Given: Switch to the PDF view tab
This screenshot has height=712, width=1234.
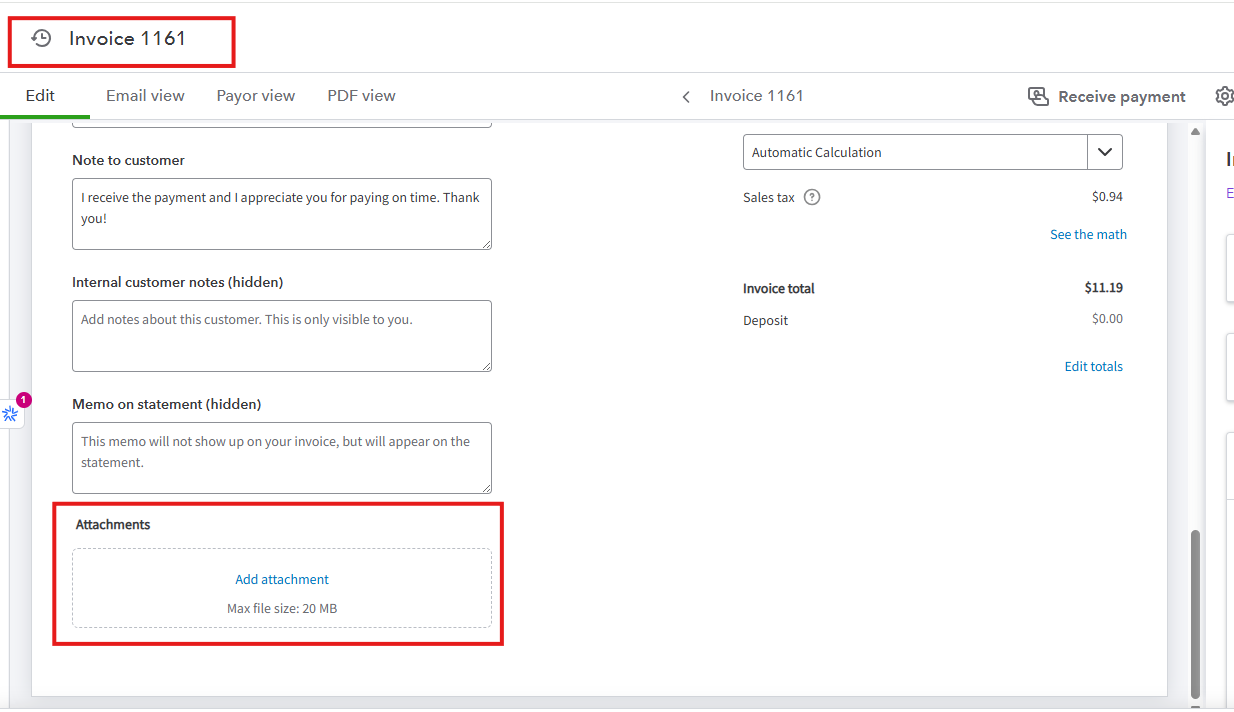Looking at the screenshot, I should click(361, 96).
